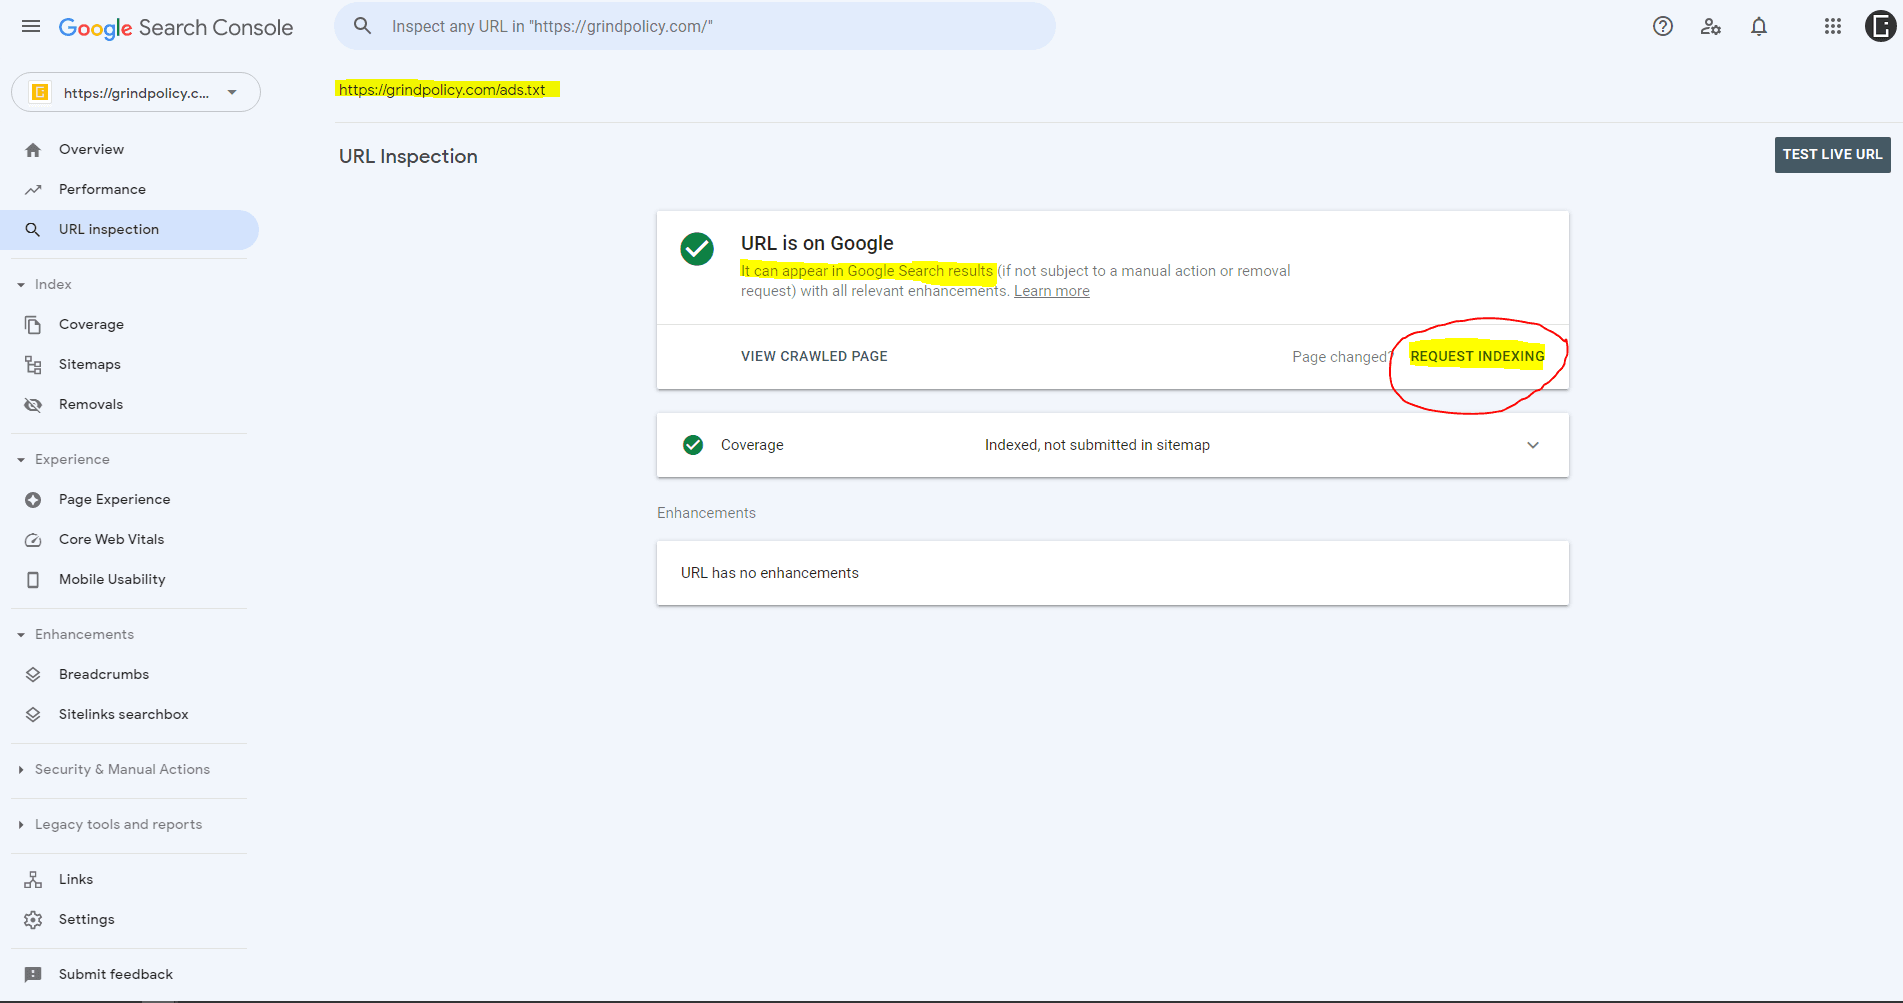Viewport: 1903px width, 1003px height.
Task: Click the Performance trend icon
Action: click(x=33, y=190)
